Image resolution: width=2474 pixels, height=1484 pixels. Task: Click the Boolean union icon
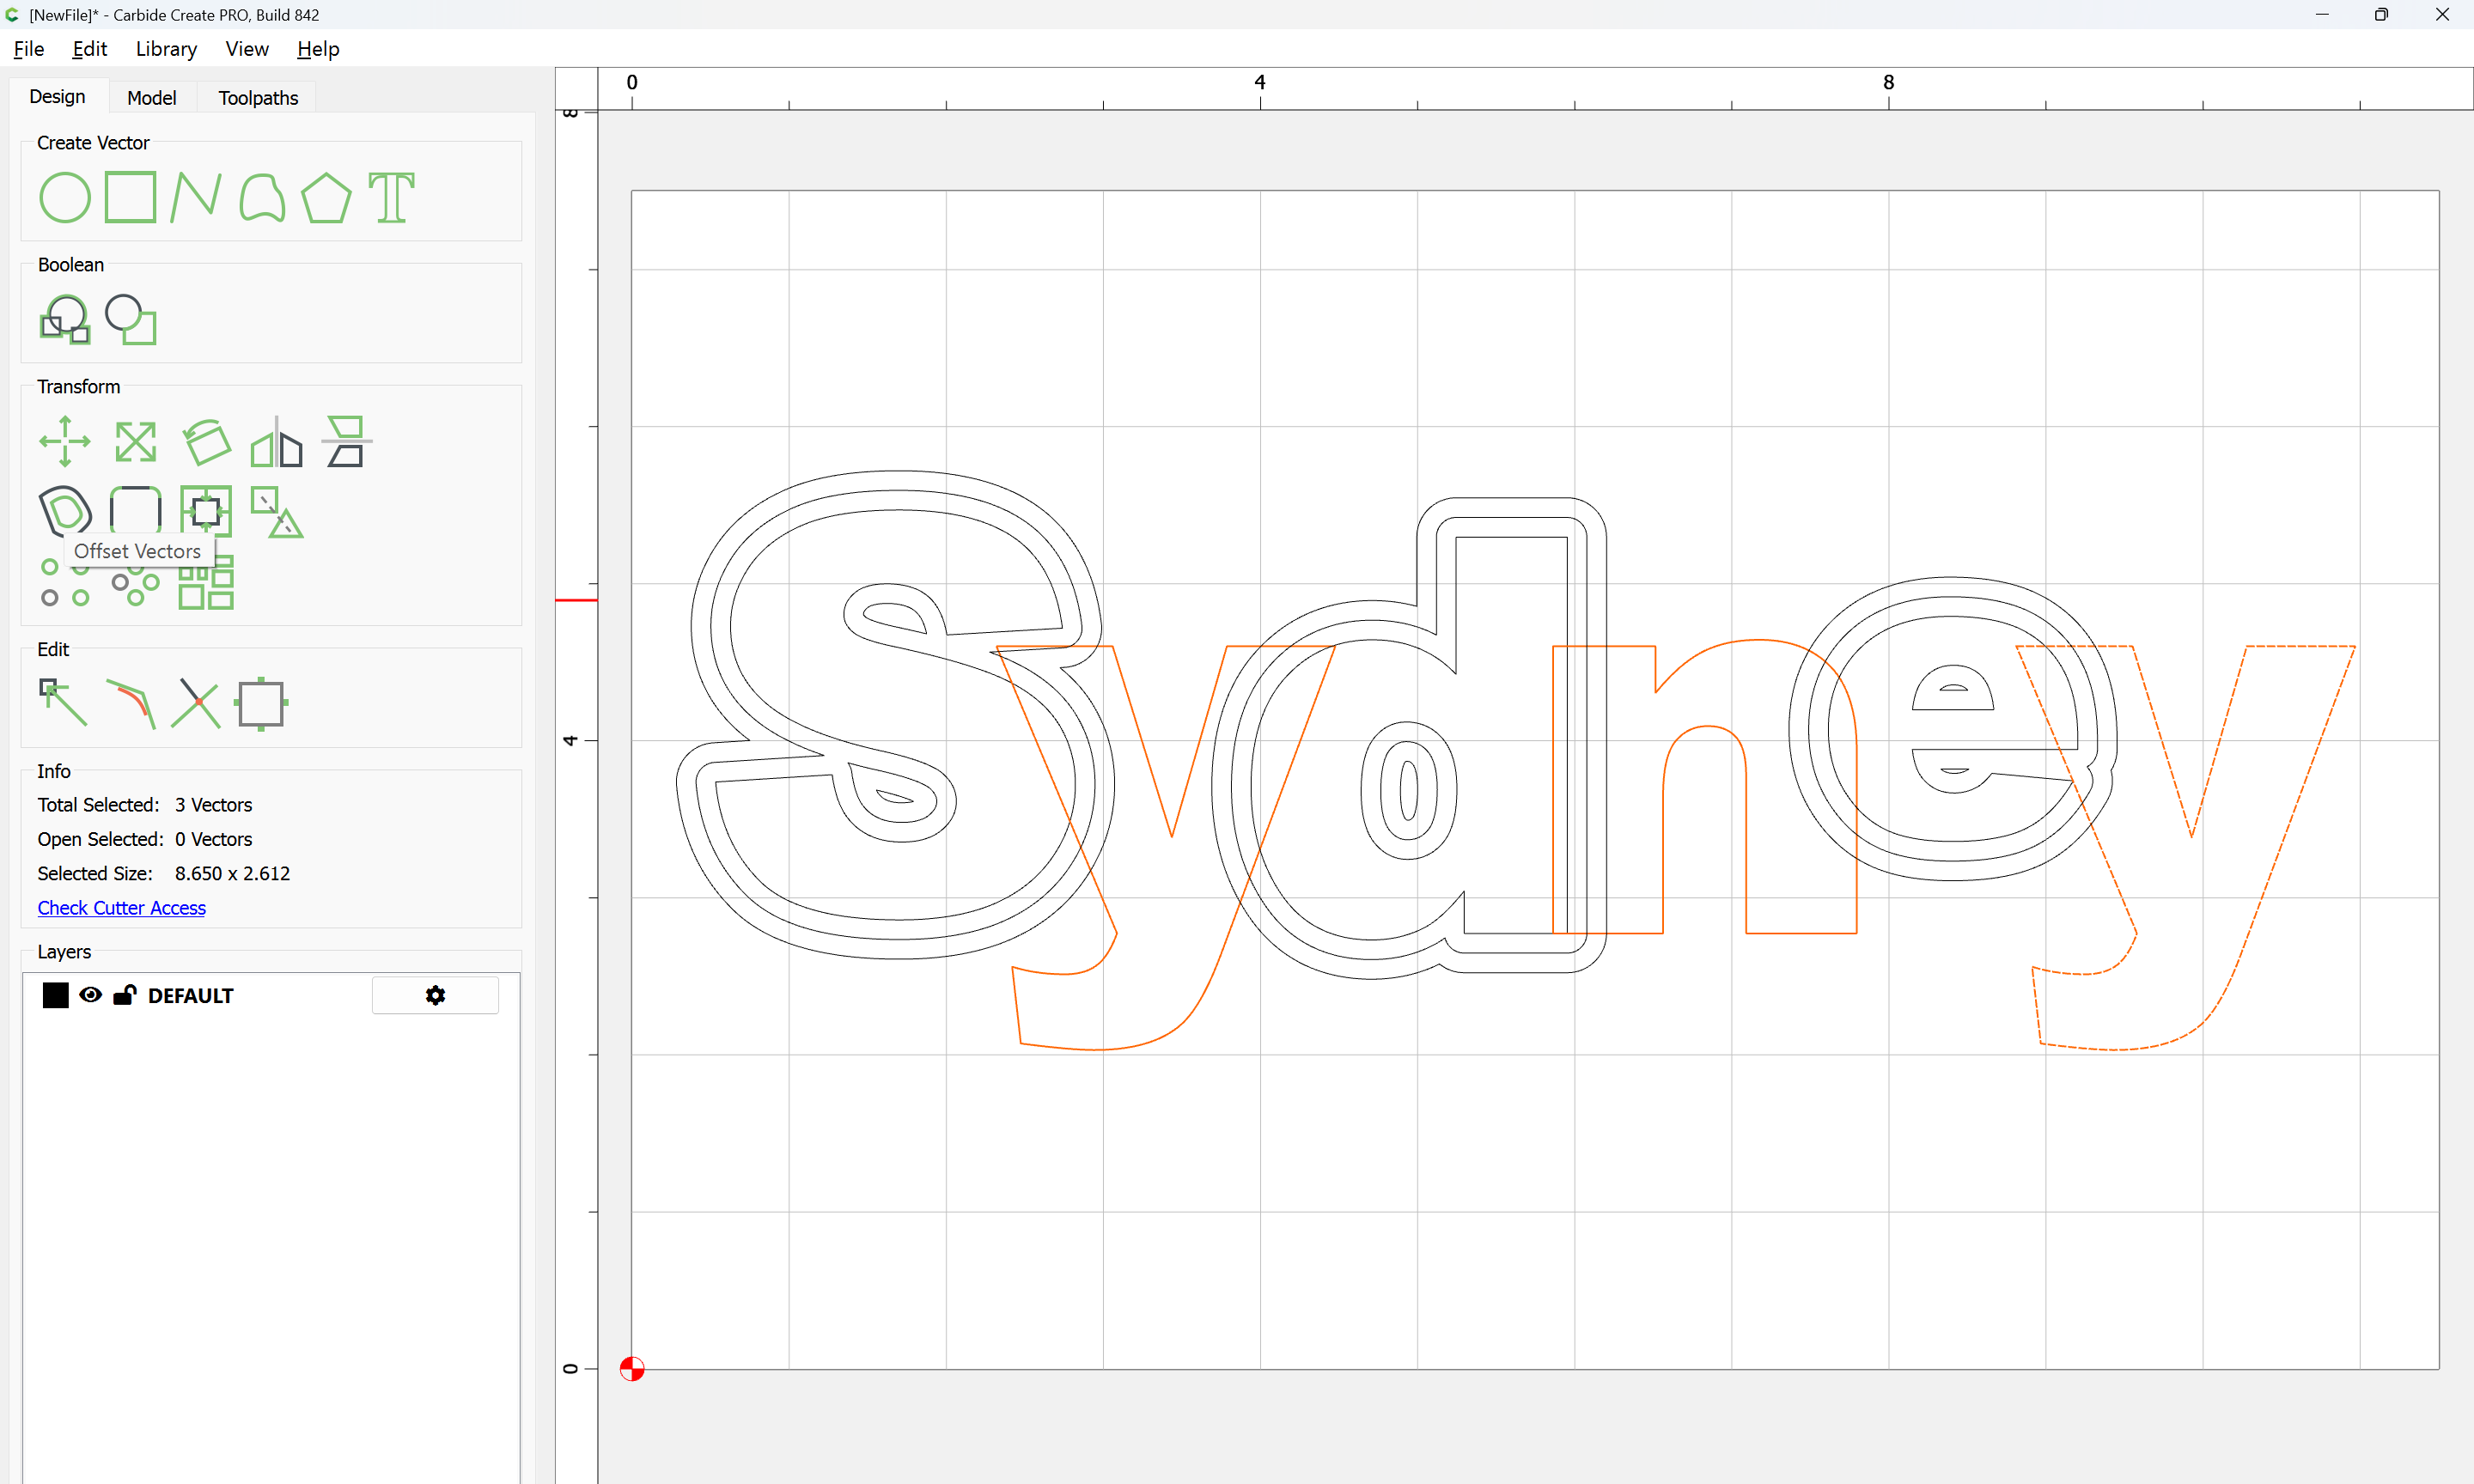pos(65,320)
